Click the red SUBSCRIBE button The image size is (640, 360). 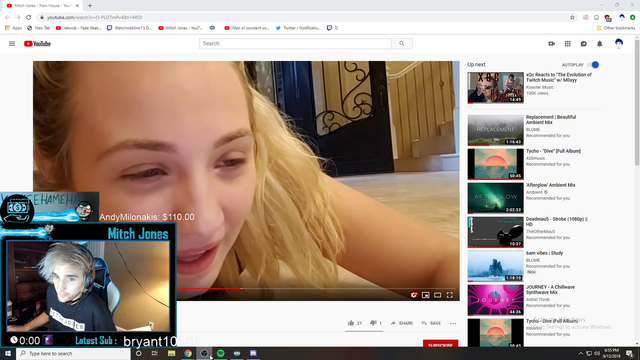pyautogui.click(x=440, y=344)
